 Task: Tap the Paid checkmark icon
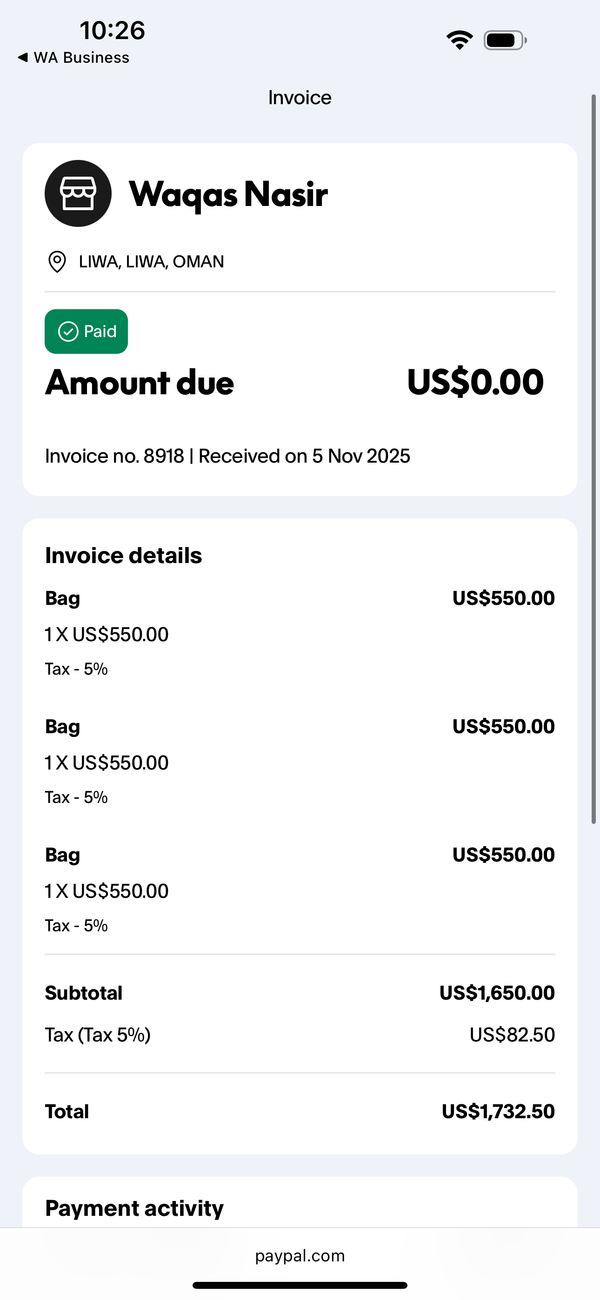pyautogui.click(x=68, y=331)
